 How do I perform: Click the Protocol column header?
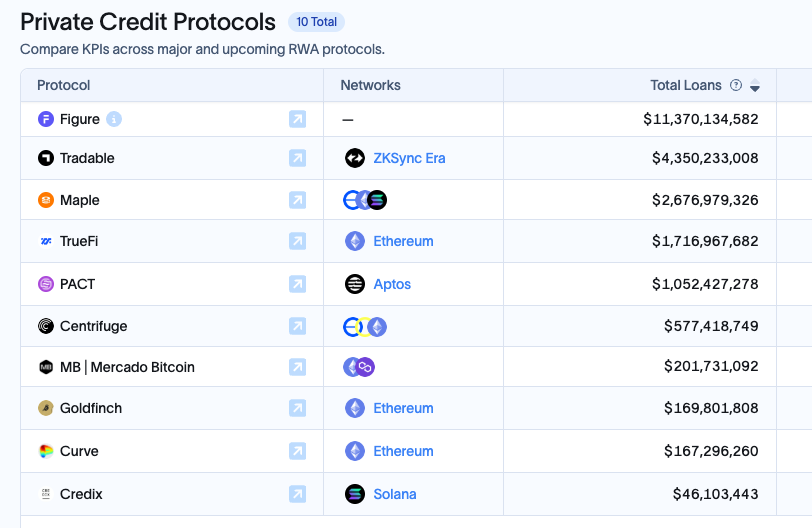coord(64,85)
